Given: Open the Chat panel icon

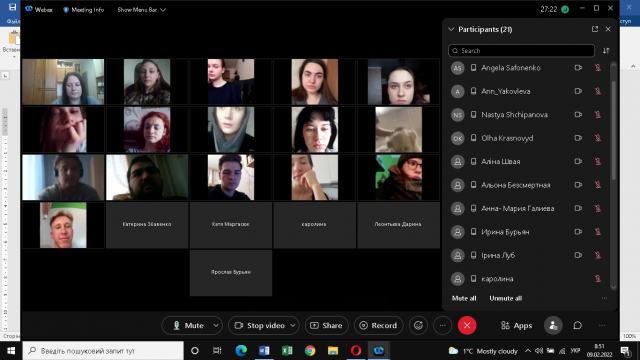Looking at the screenshot, I should pyautogui.click(x=578, y=325).
